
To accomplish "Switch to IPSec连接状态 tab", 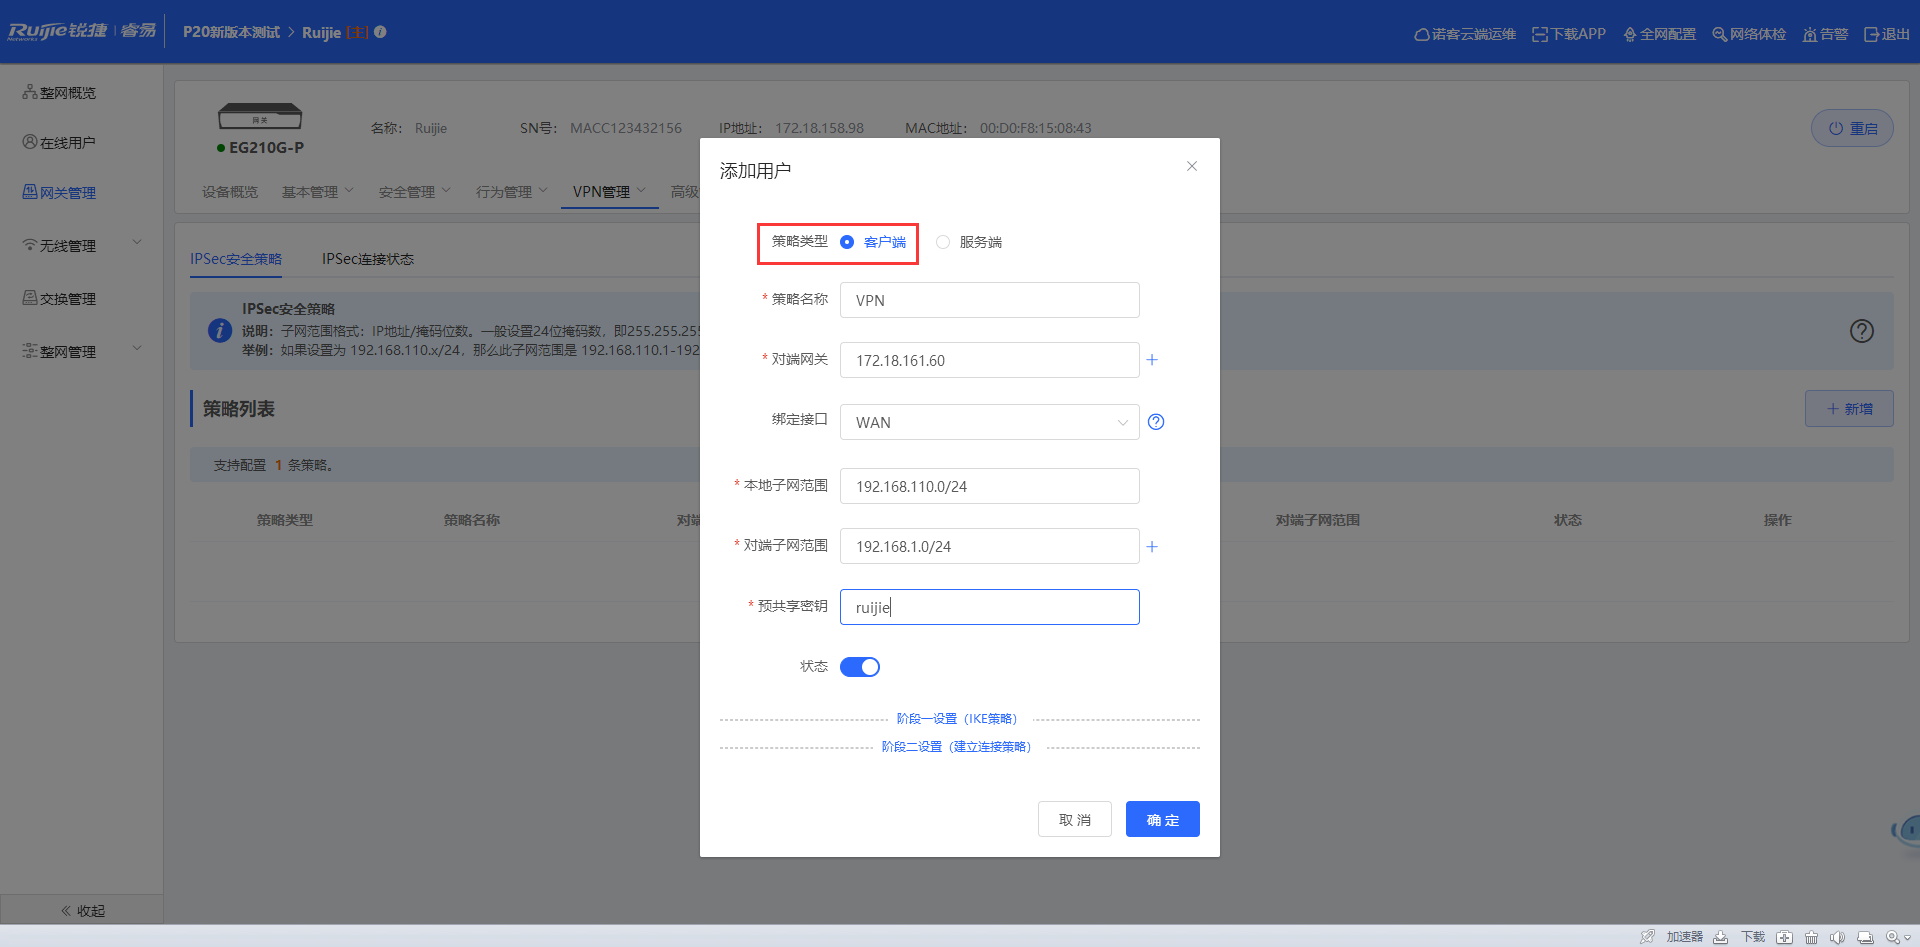I will [367, 259].
